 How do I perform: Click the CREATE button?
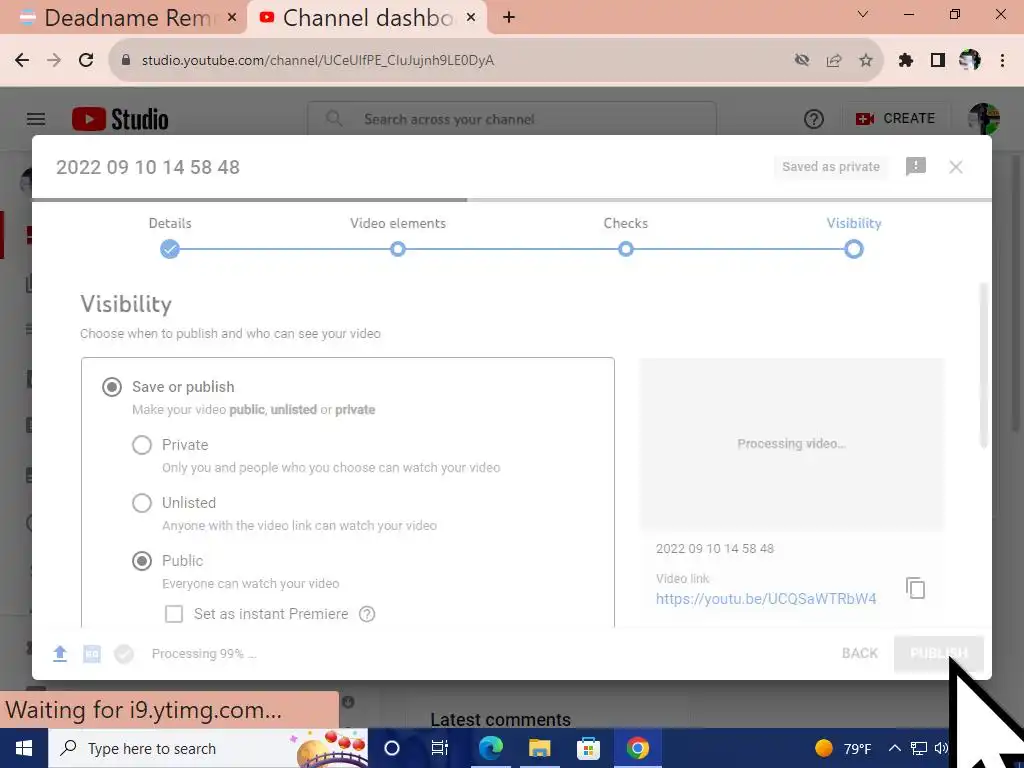pyautogui.click(x=895, y=119)
